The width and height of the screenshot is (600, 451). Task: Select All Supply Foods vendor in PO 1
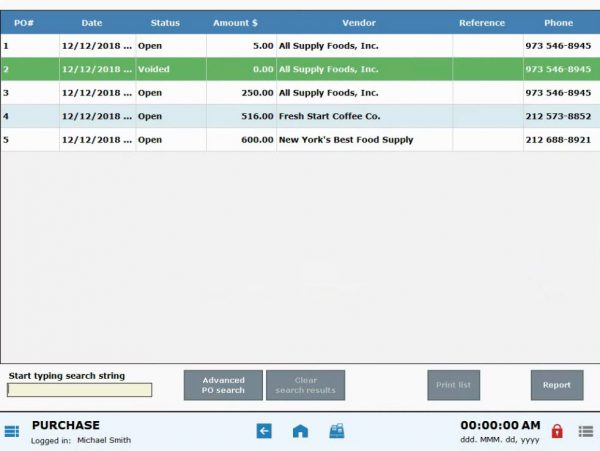(x=364, y=46)
